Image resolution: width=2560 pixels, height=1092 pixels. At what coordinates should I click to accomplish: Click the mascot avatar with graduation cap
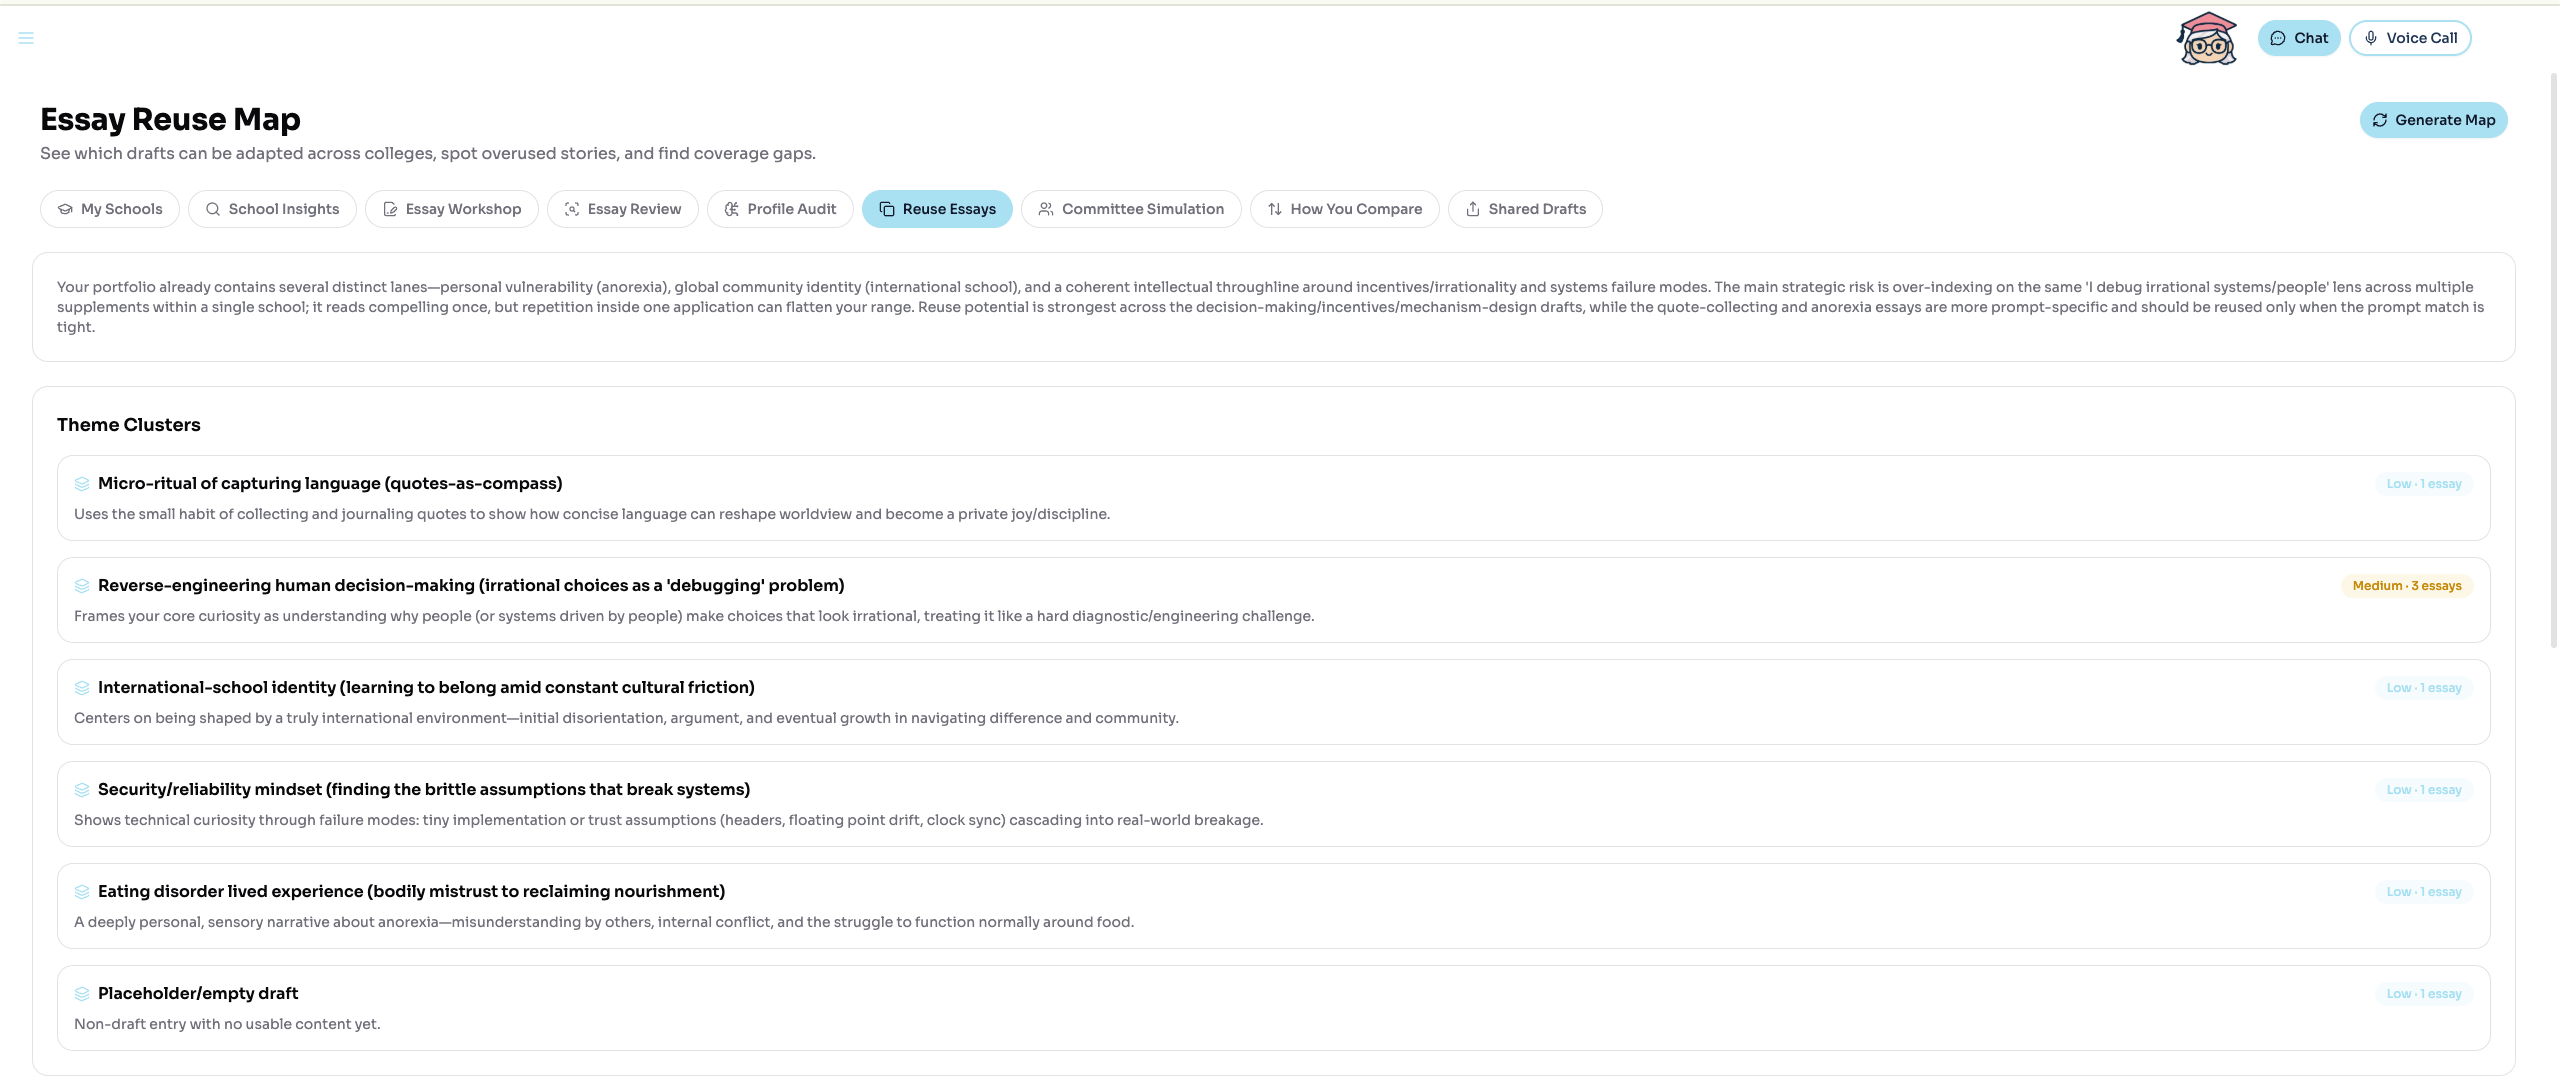click(x=2207, y=39)
